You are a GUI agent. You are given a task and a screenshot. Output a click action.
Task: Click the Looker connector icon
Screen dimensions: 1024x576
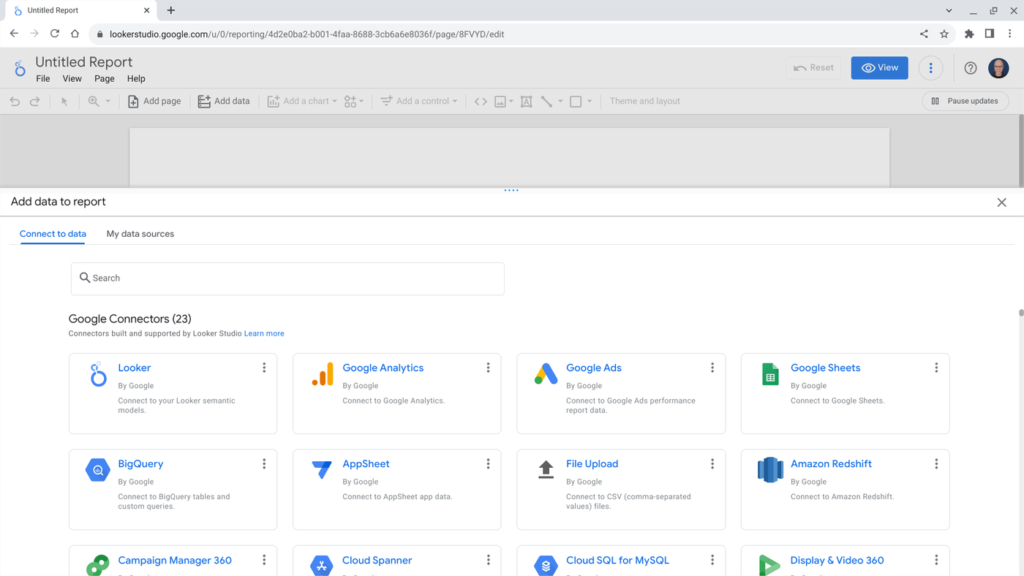98,375
